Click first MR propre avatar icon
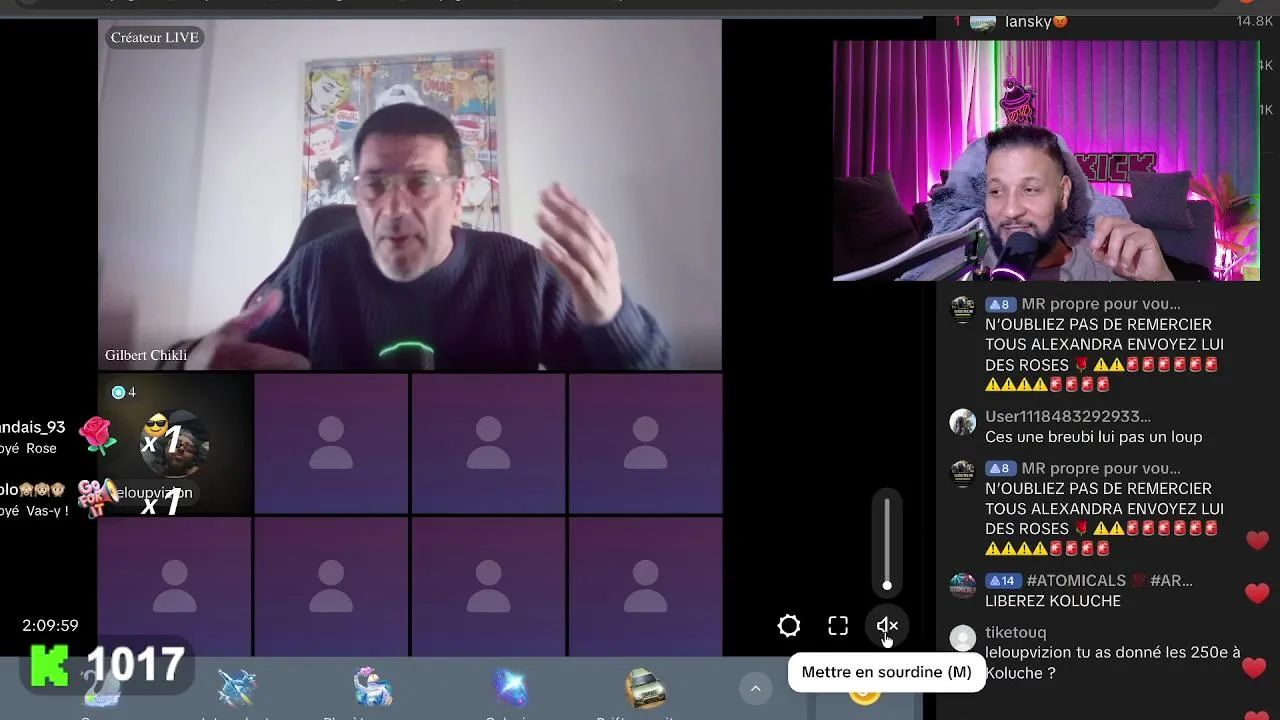 [962, 310]
